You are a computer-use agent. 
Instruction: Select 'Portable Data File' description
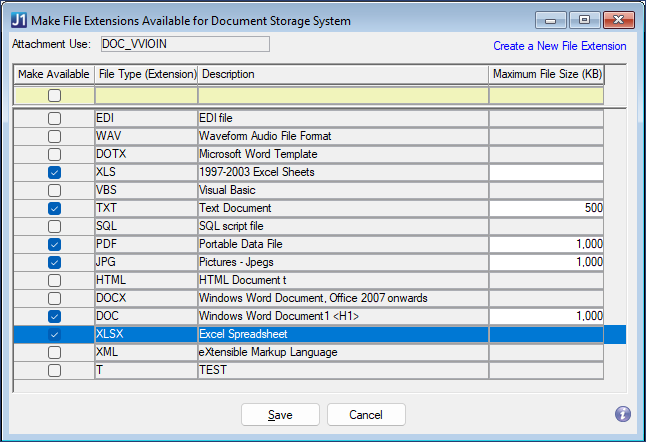pos(343,244)
